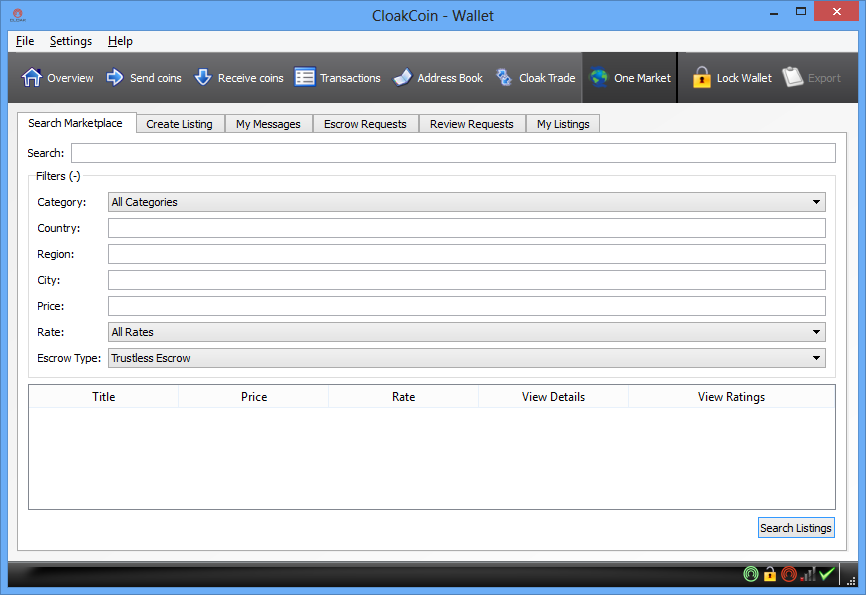This screenshot has height=595, width=866.
Task: Sort results by Rate column header
Action: [404, 397]
